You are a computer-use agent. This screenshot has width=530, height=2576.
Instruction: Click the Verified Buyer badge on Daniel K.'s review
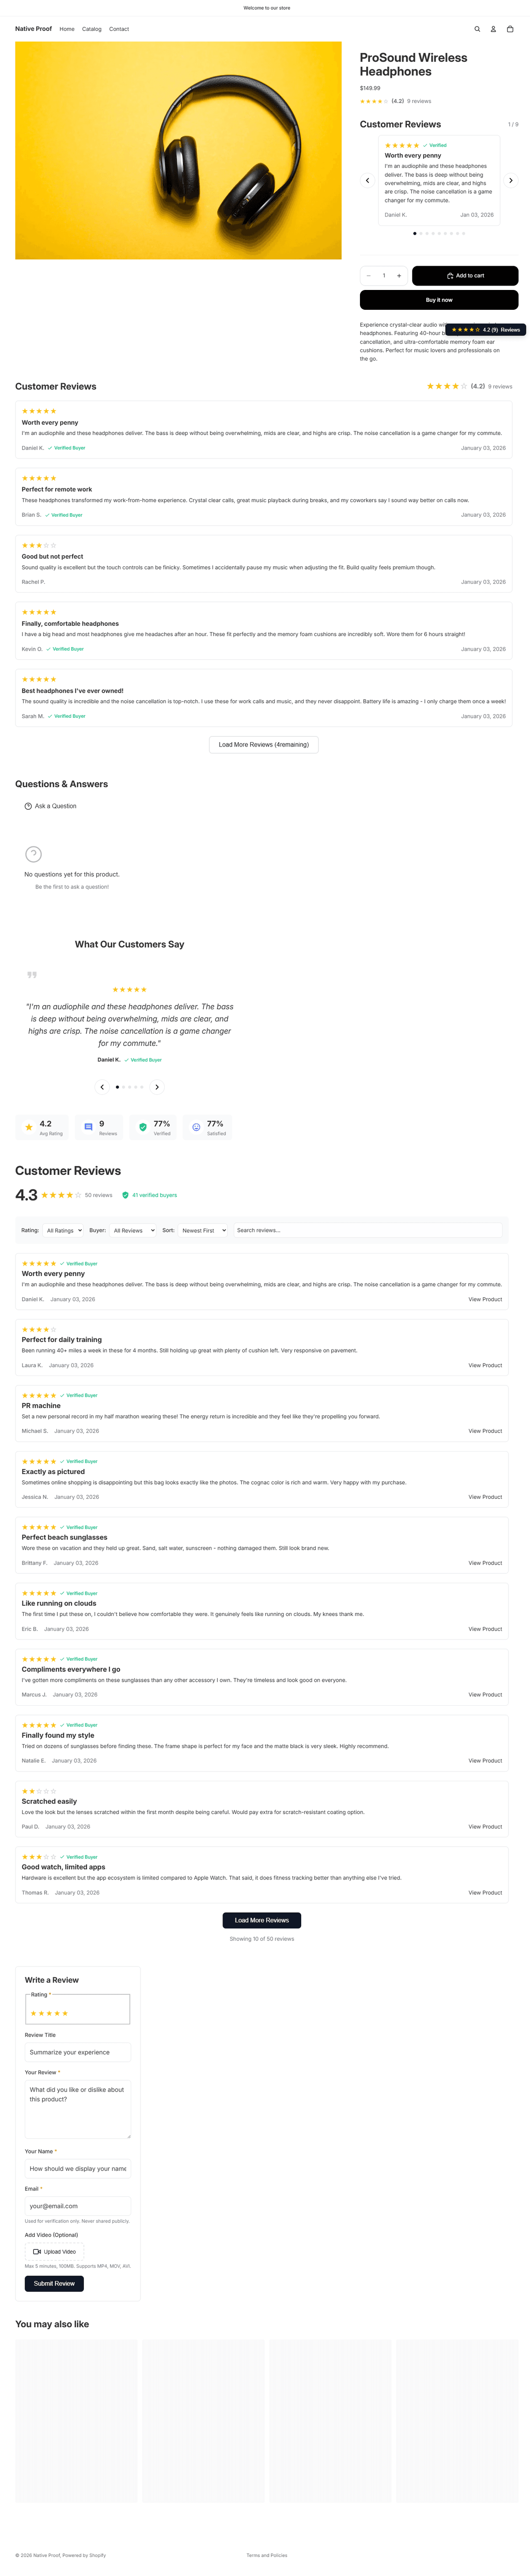coord(67,448)
